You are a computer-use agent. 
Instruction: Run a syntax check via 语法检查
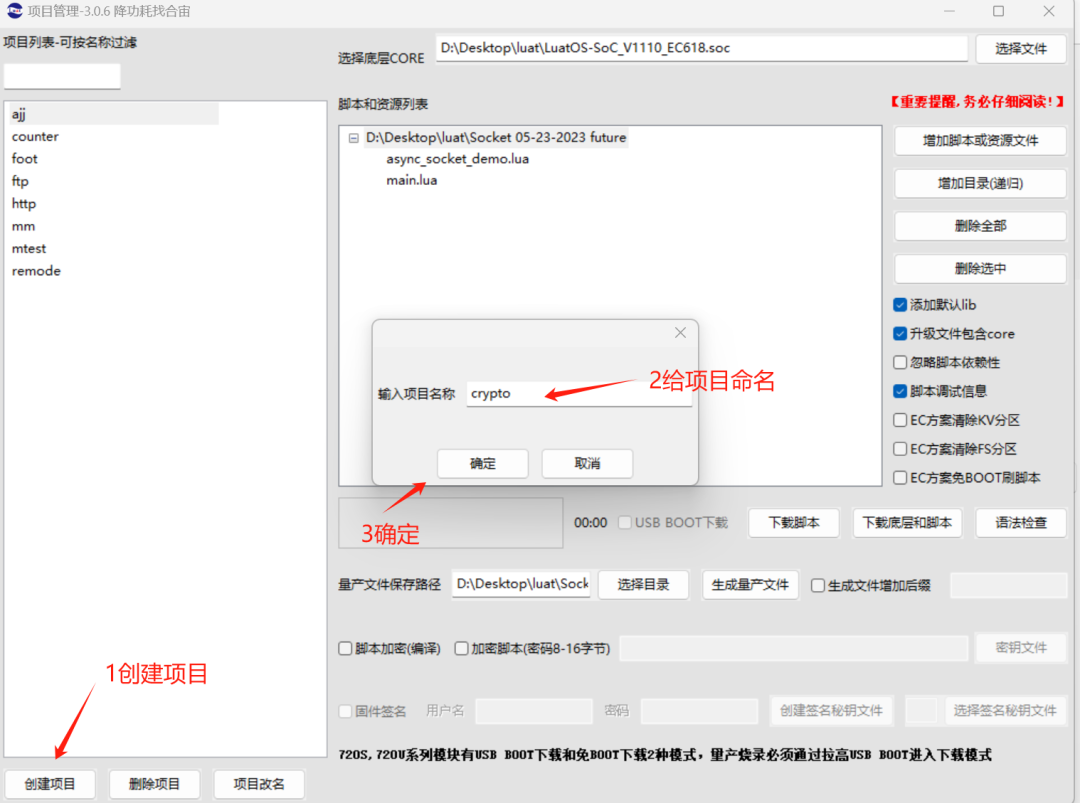coord(1021,522)
